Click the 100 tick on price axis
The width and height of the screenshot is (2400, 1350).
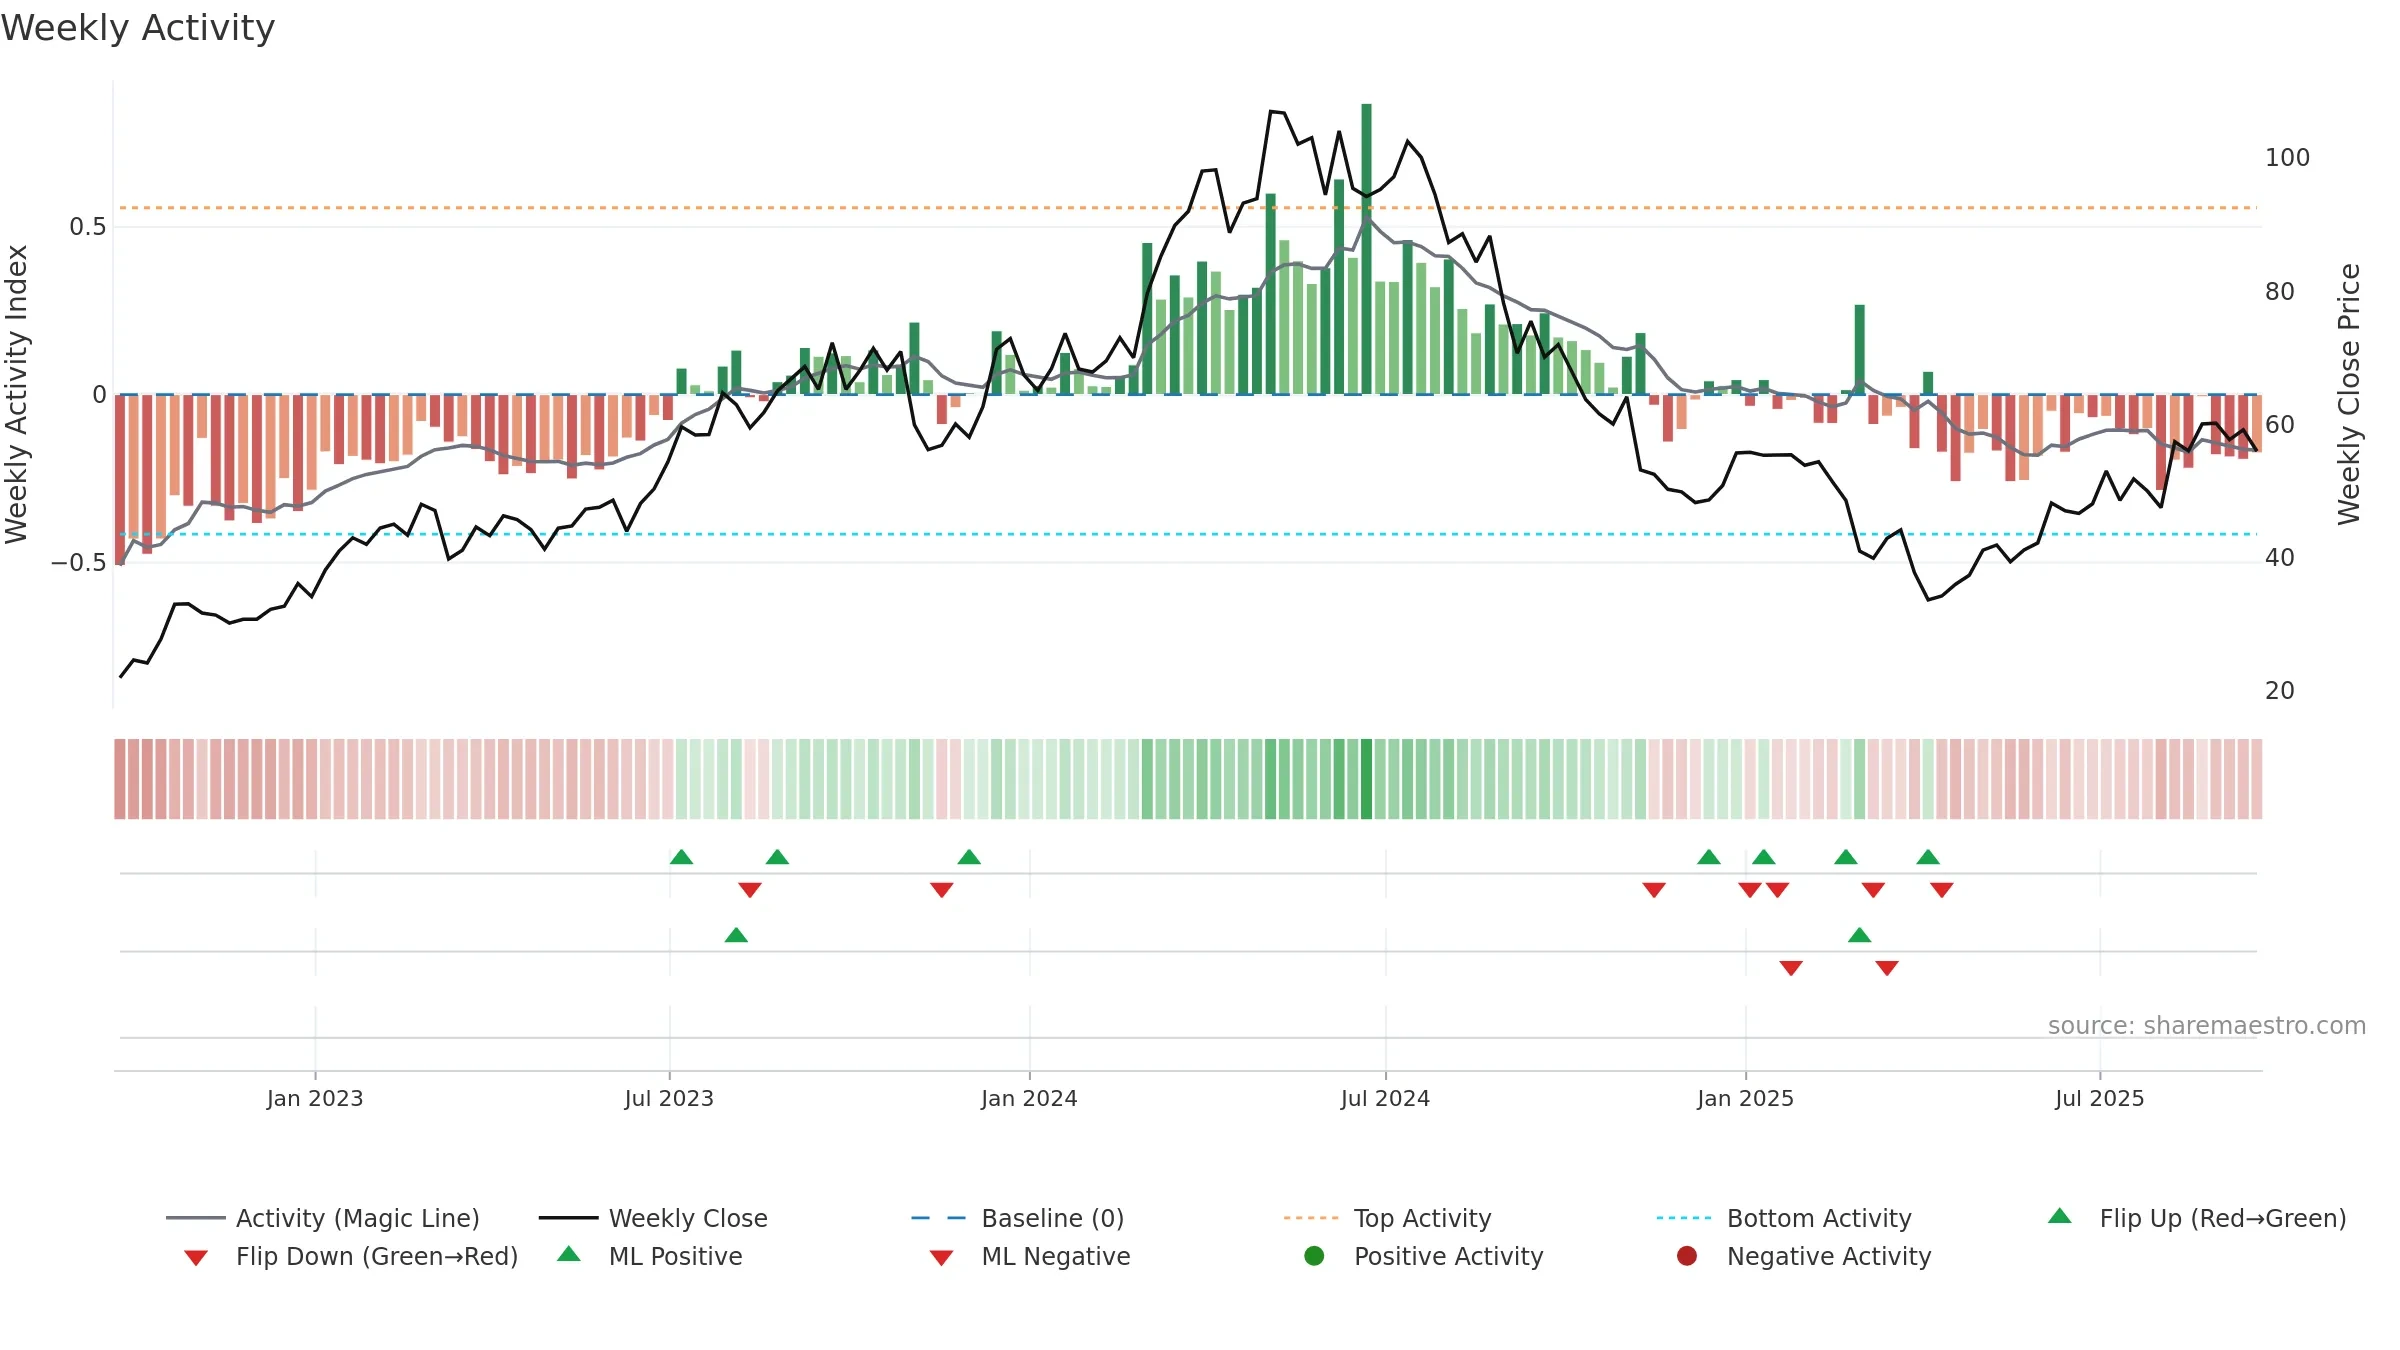tap(2287, 158)
